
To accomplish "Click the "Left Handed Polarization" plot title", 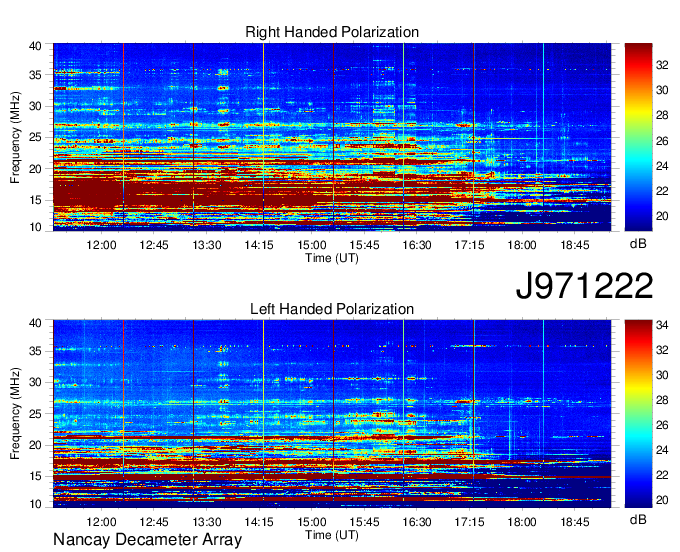I will (x=332, y=309).
